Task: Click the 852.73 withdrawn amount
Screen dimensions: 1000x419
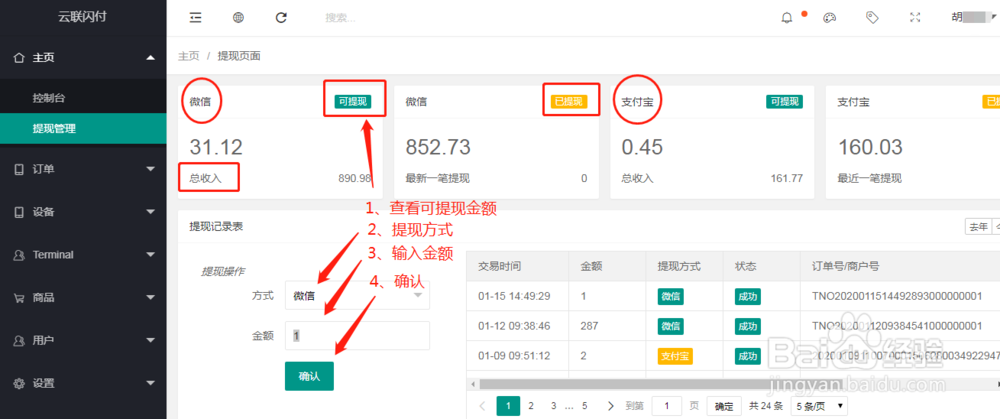Action: tap(438, 147)
